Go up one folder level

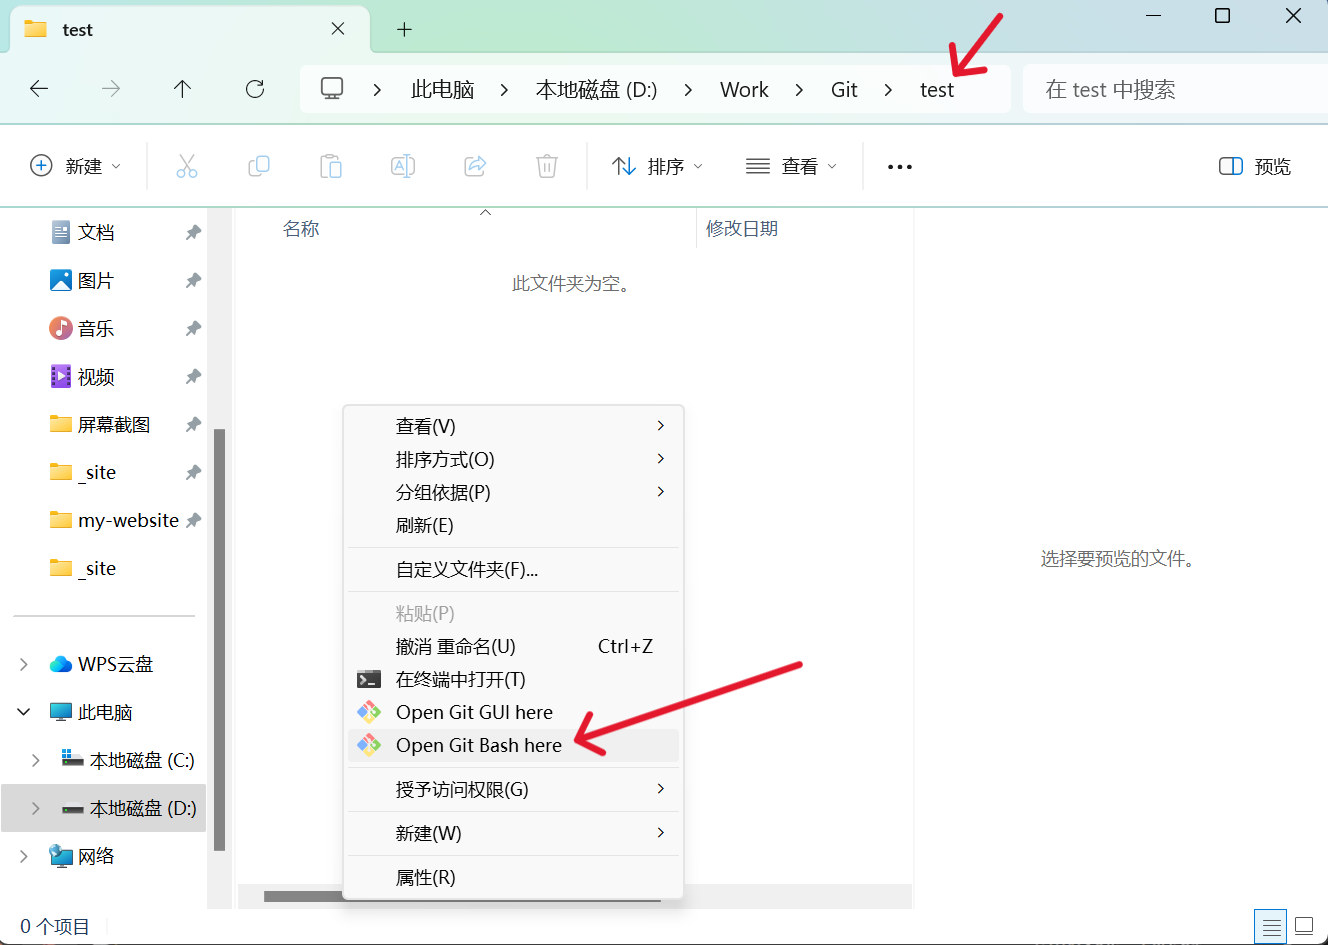pyautogui.click(x=182, y=89)
